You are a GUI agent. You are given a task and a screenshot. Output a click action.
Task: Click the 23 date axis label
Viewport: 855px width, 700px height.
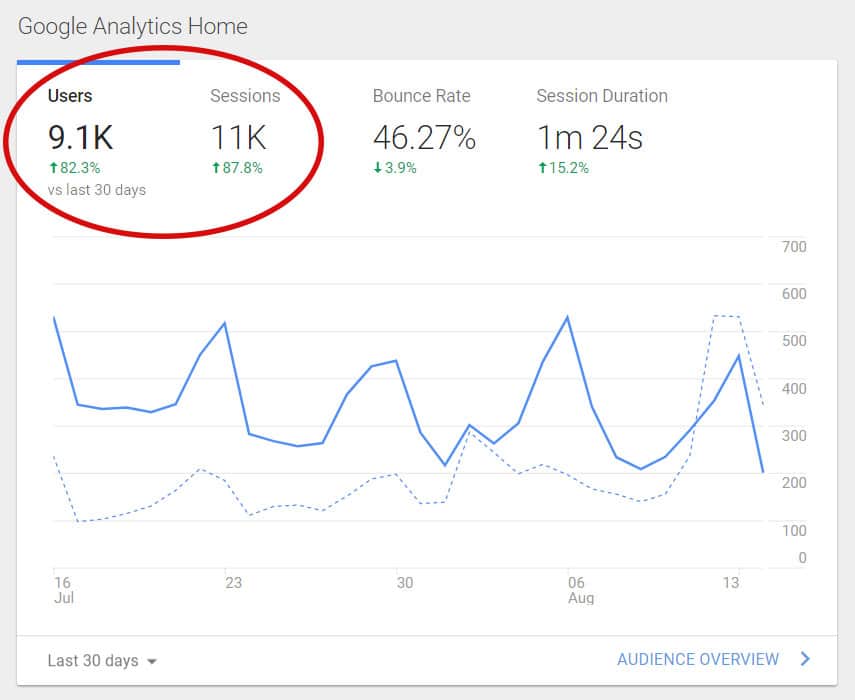point(233,583)
